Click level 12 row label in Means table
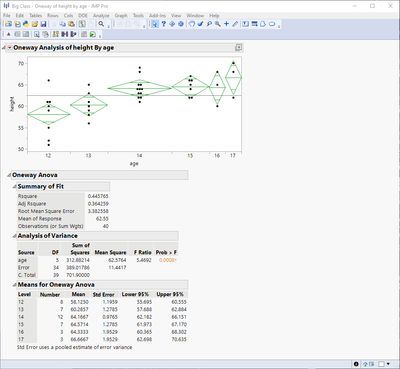 coord(21,302)
